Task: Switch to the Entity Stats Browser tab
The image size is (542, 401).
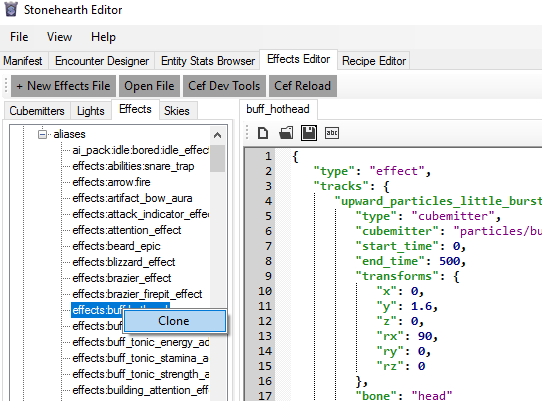Action: [x=208, y=61]
